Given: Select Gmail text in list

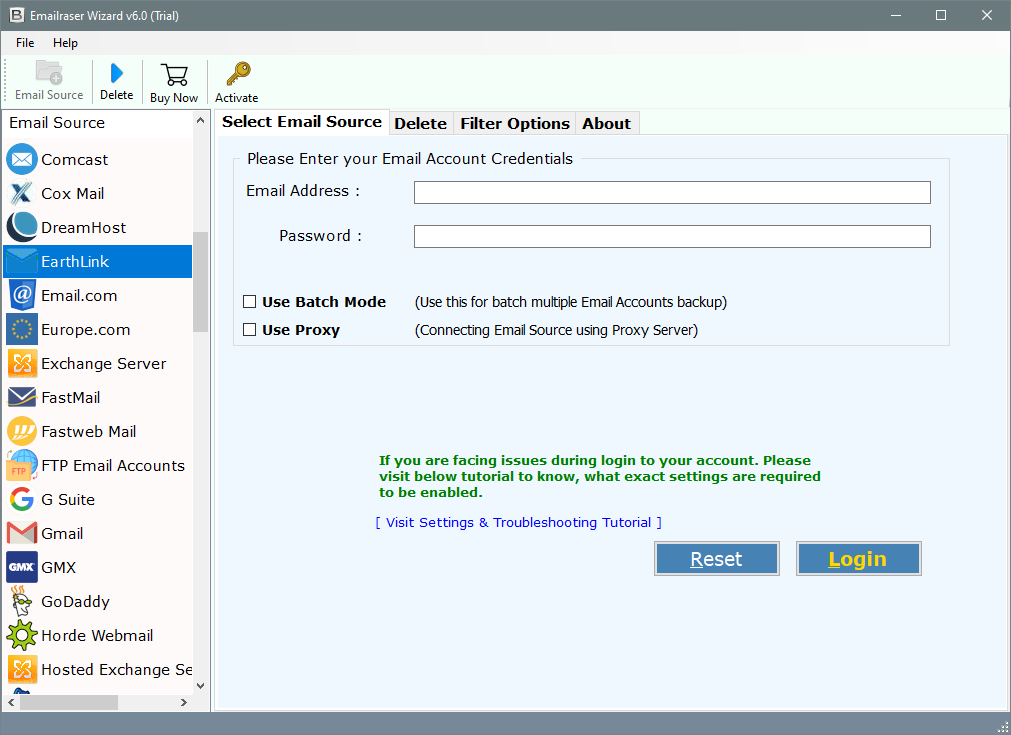Looking at the screenshot, I should pyautogui.click(x=63, y=534).
